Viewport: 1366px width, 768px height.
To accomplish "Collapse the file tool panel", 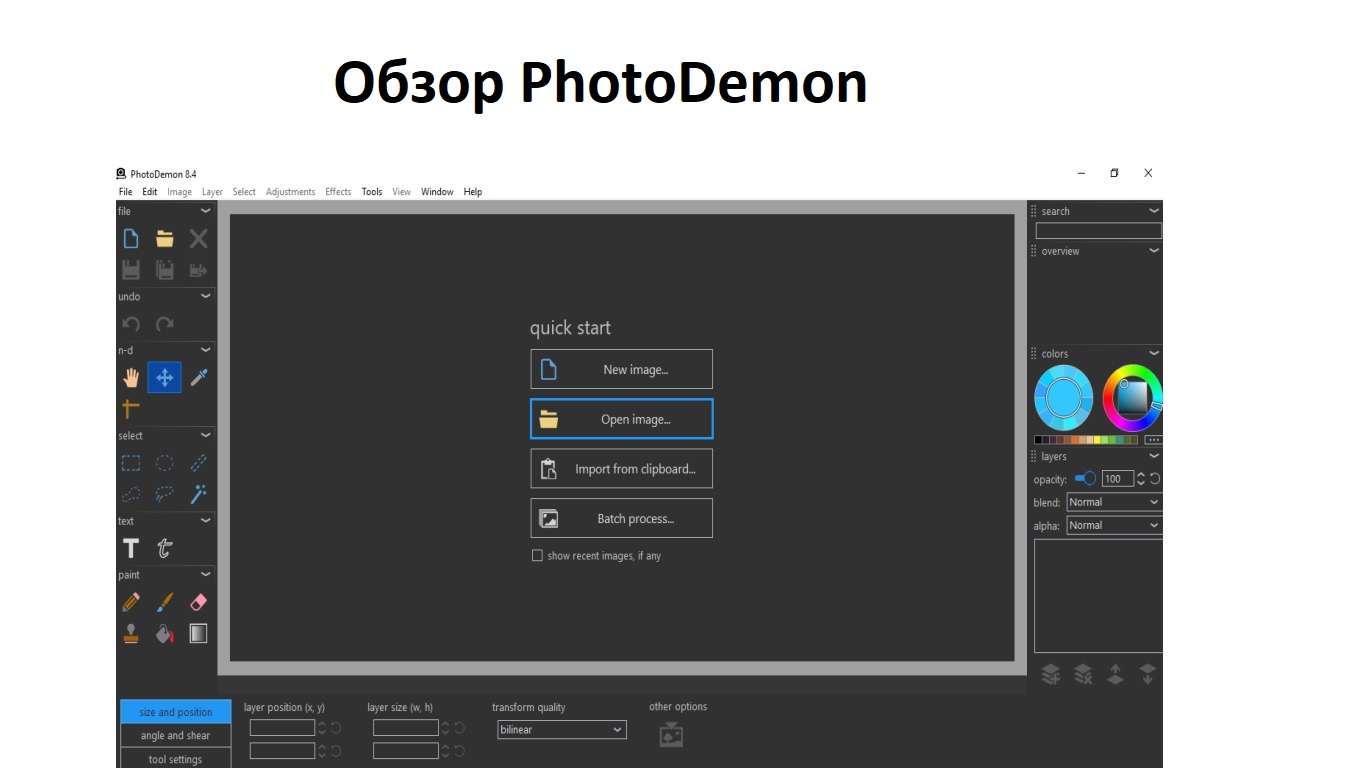I will 206,211.
